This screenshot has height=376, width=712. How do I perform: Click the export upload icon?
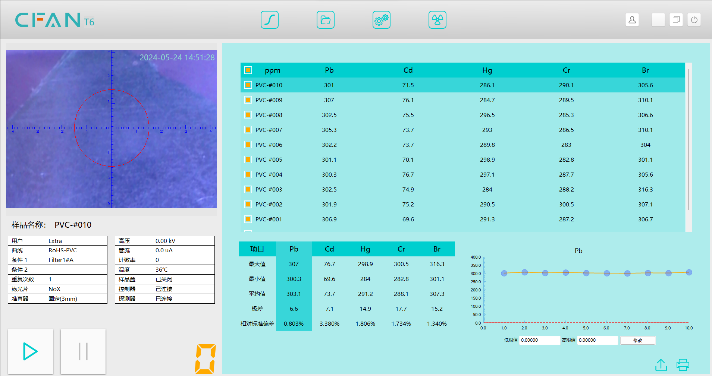[661, 365]
